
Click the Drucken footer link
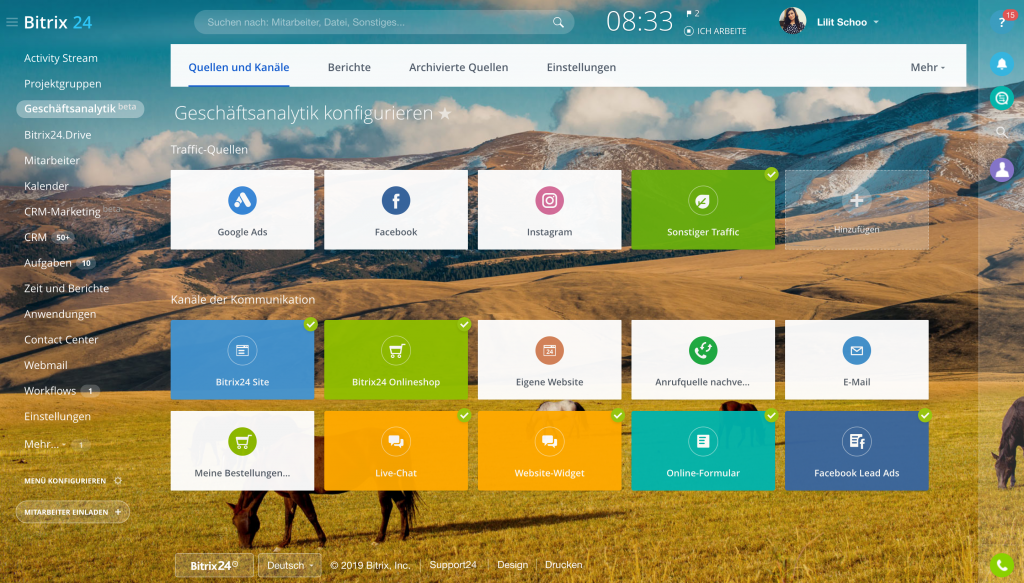point(564,565)
